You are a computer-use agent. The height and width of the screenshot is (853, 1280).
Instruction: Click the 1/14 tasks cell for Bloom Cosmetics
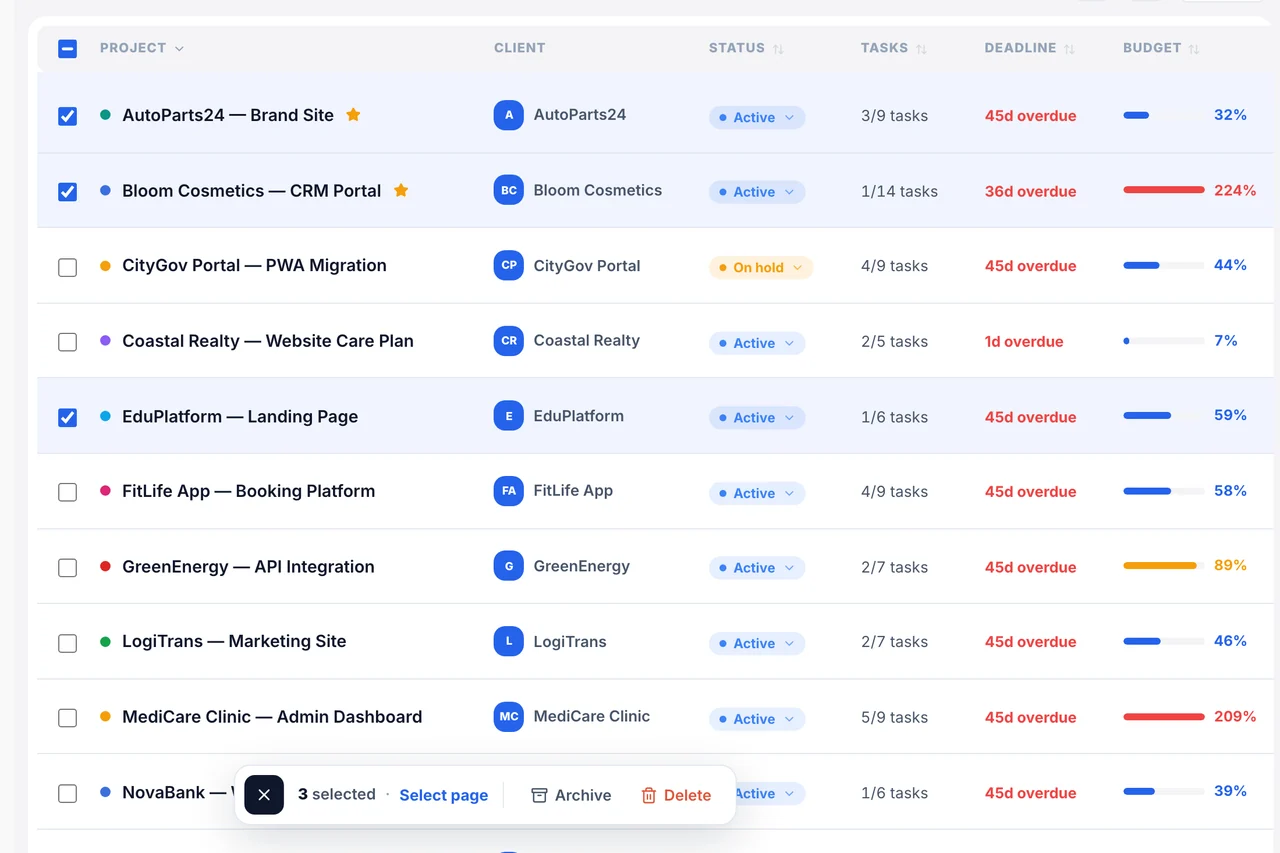899,191
